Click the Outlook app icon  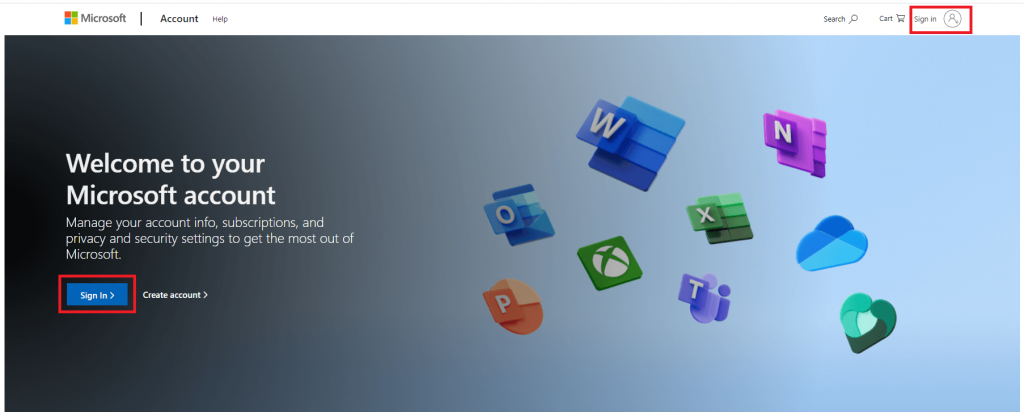pos(519,215)
